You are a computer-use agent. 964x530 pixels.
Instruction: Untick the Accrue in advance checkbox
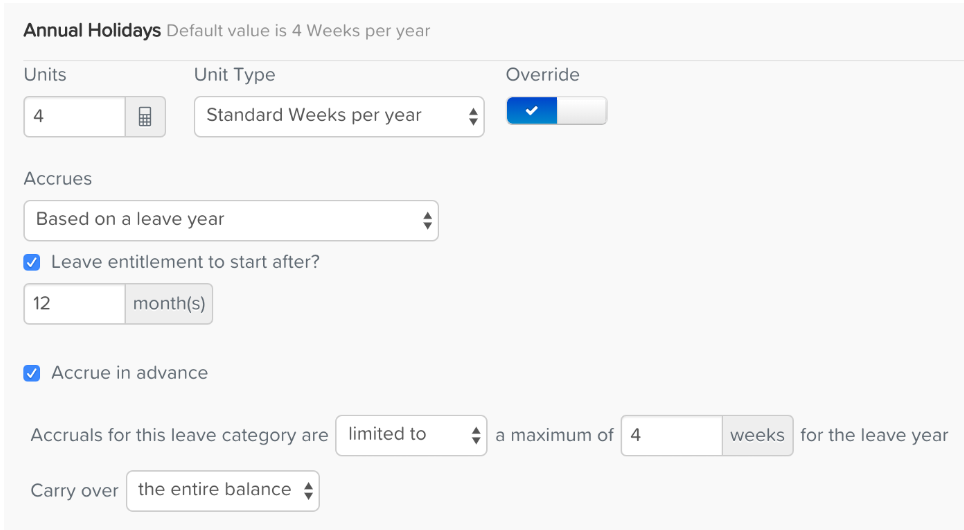click(32, 373)
